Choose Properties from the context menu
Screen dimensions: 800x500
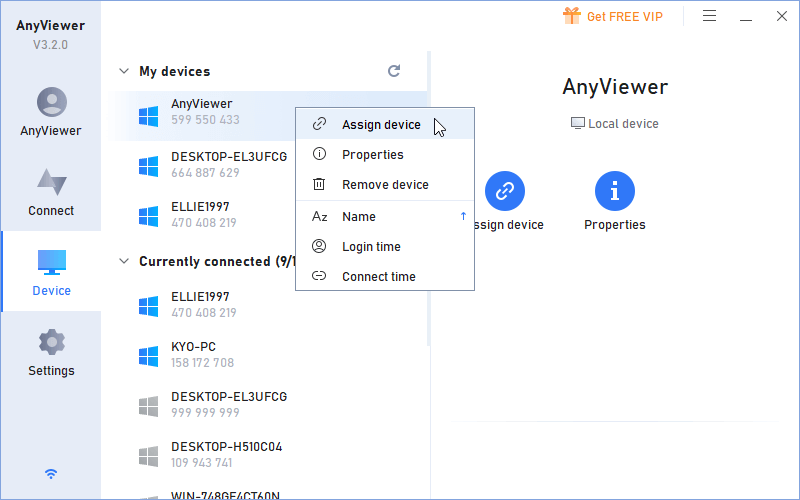pos(372,155)
